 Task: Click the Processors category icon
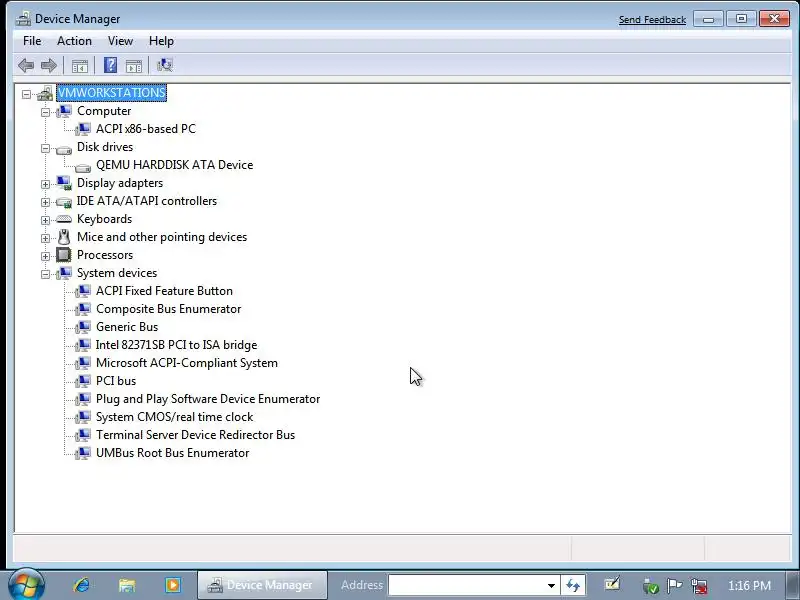(64, 255)
